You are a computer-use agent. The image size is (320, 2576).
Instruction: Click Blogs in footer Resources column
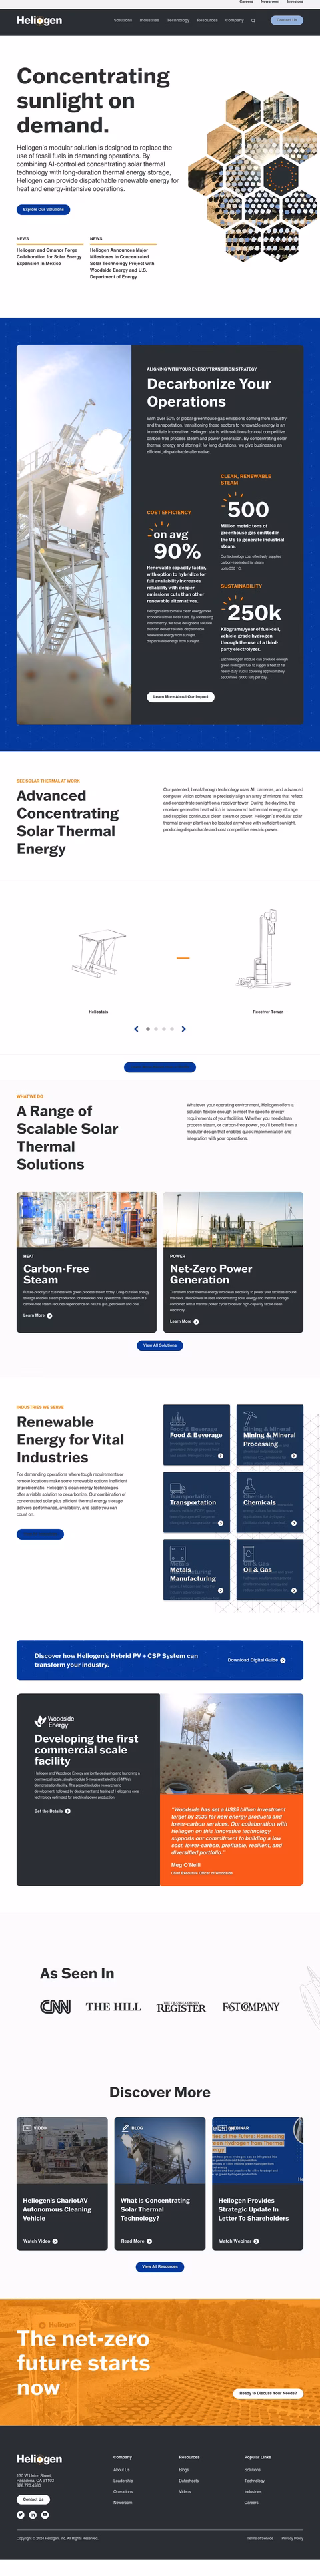click(184, 2469)
